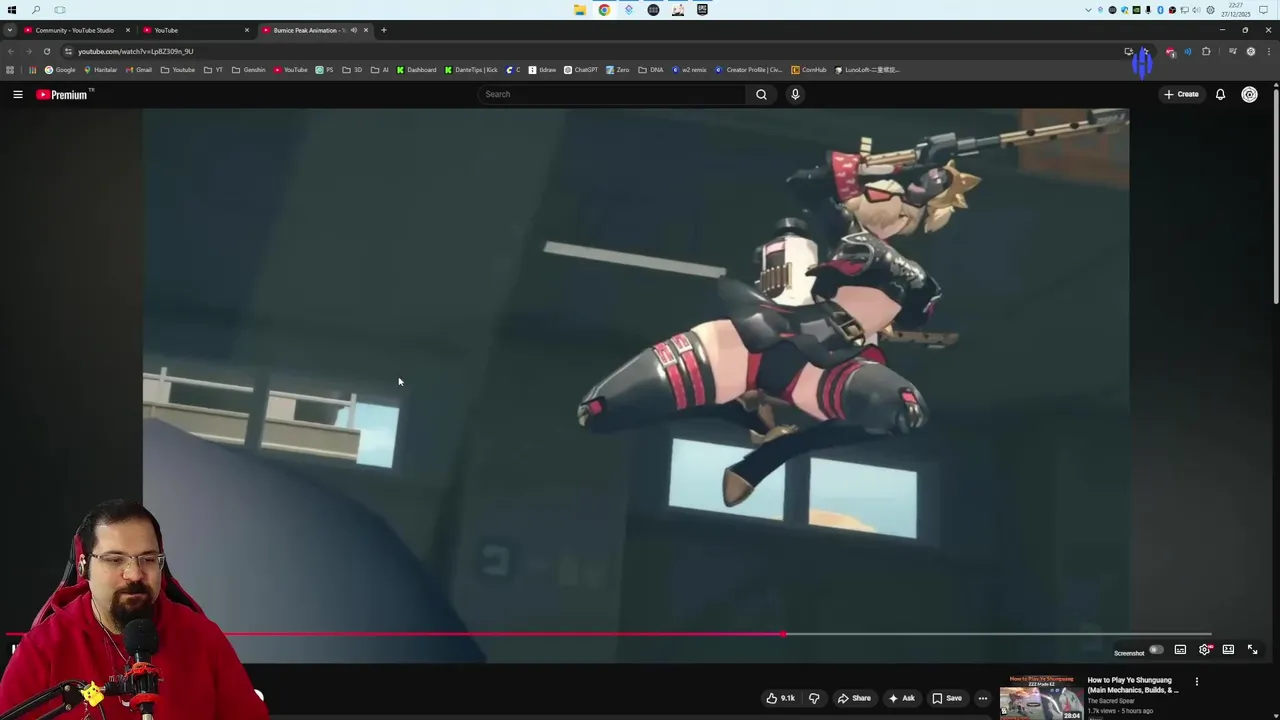Click the Create button
Viewport: 1280px width, 720px height.
pos(1181,94)
